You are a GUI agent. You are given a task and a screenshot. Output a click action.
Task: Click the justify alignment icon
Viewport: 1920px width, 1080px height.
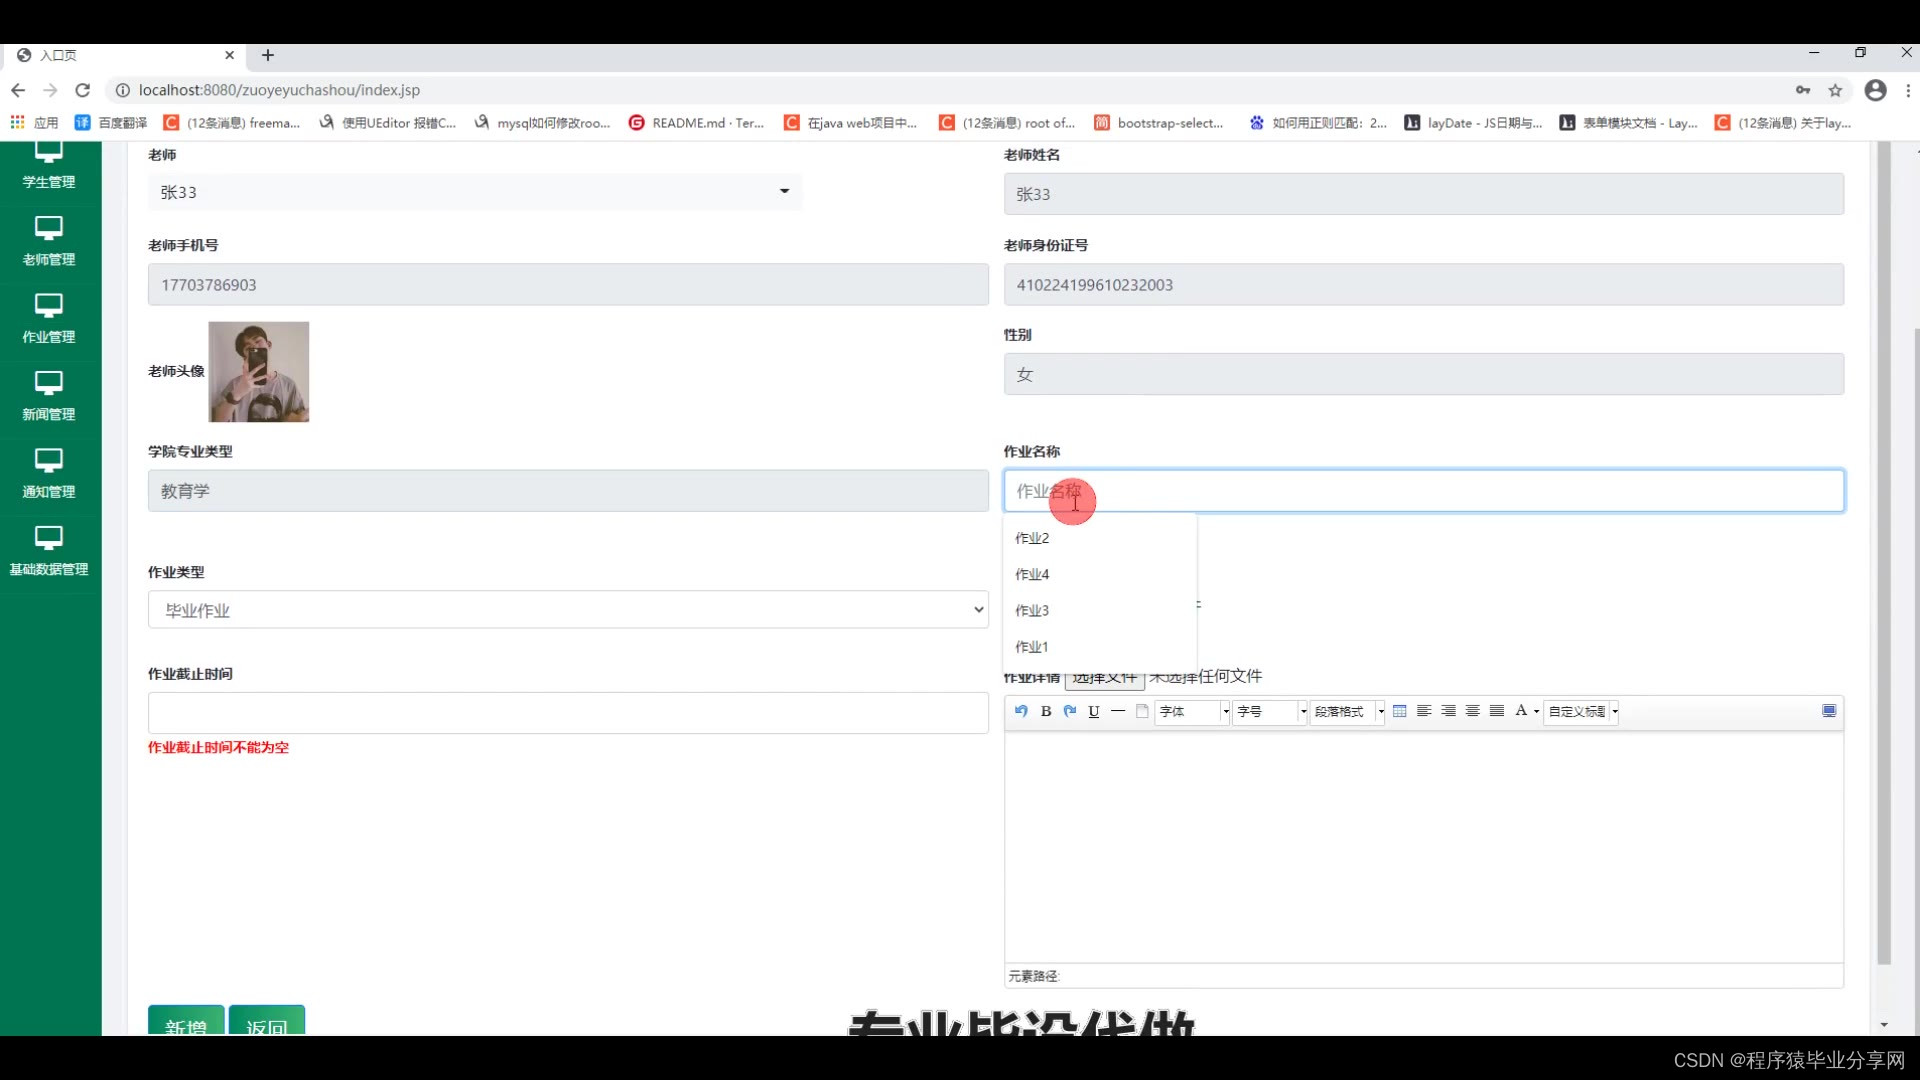[x=1497, y=711]
